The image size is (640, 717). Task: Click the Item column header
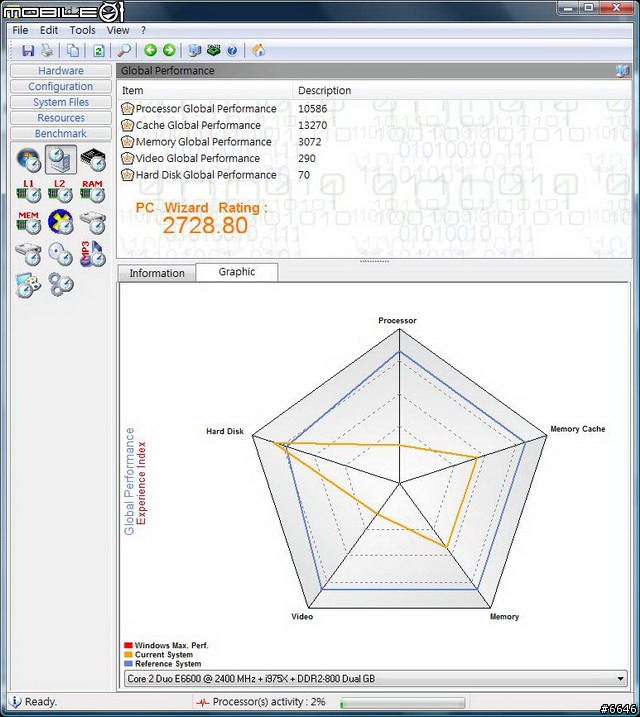[205, 91]
